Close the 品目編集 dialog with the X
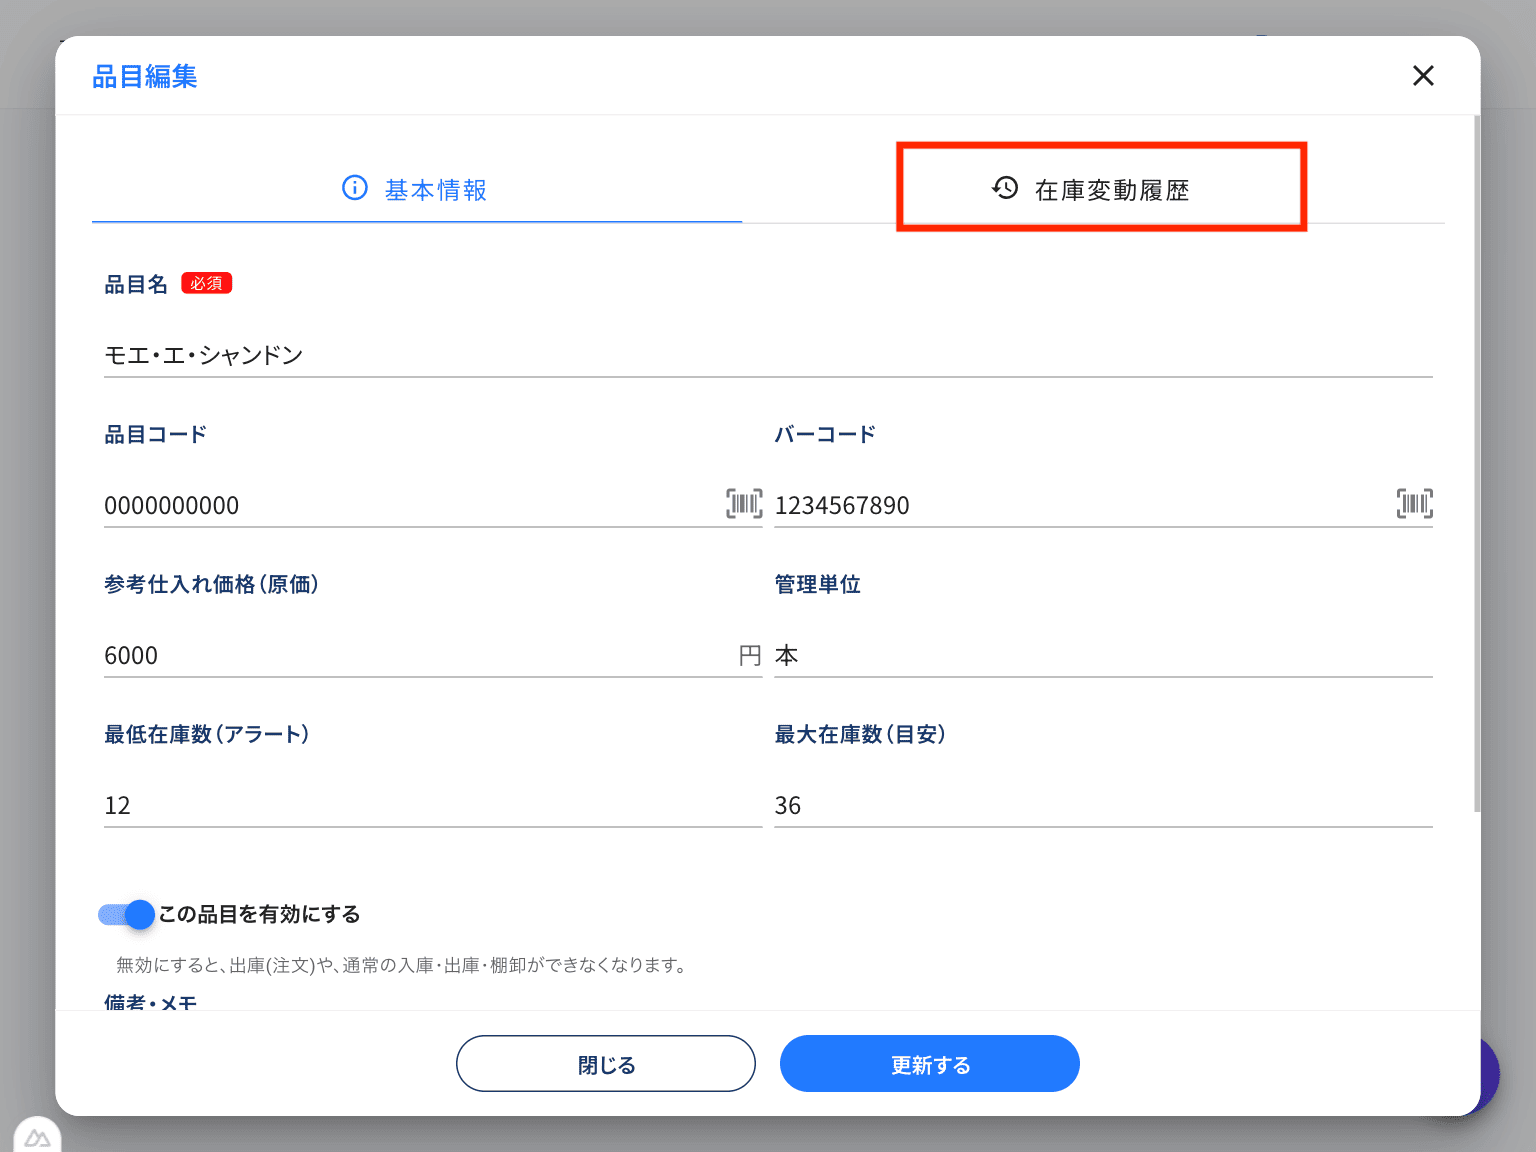1536x1152 pixels. pyautogui.click(x=1423, y=75)
